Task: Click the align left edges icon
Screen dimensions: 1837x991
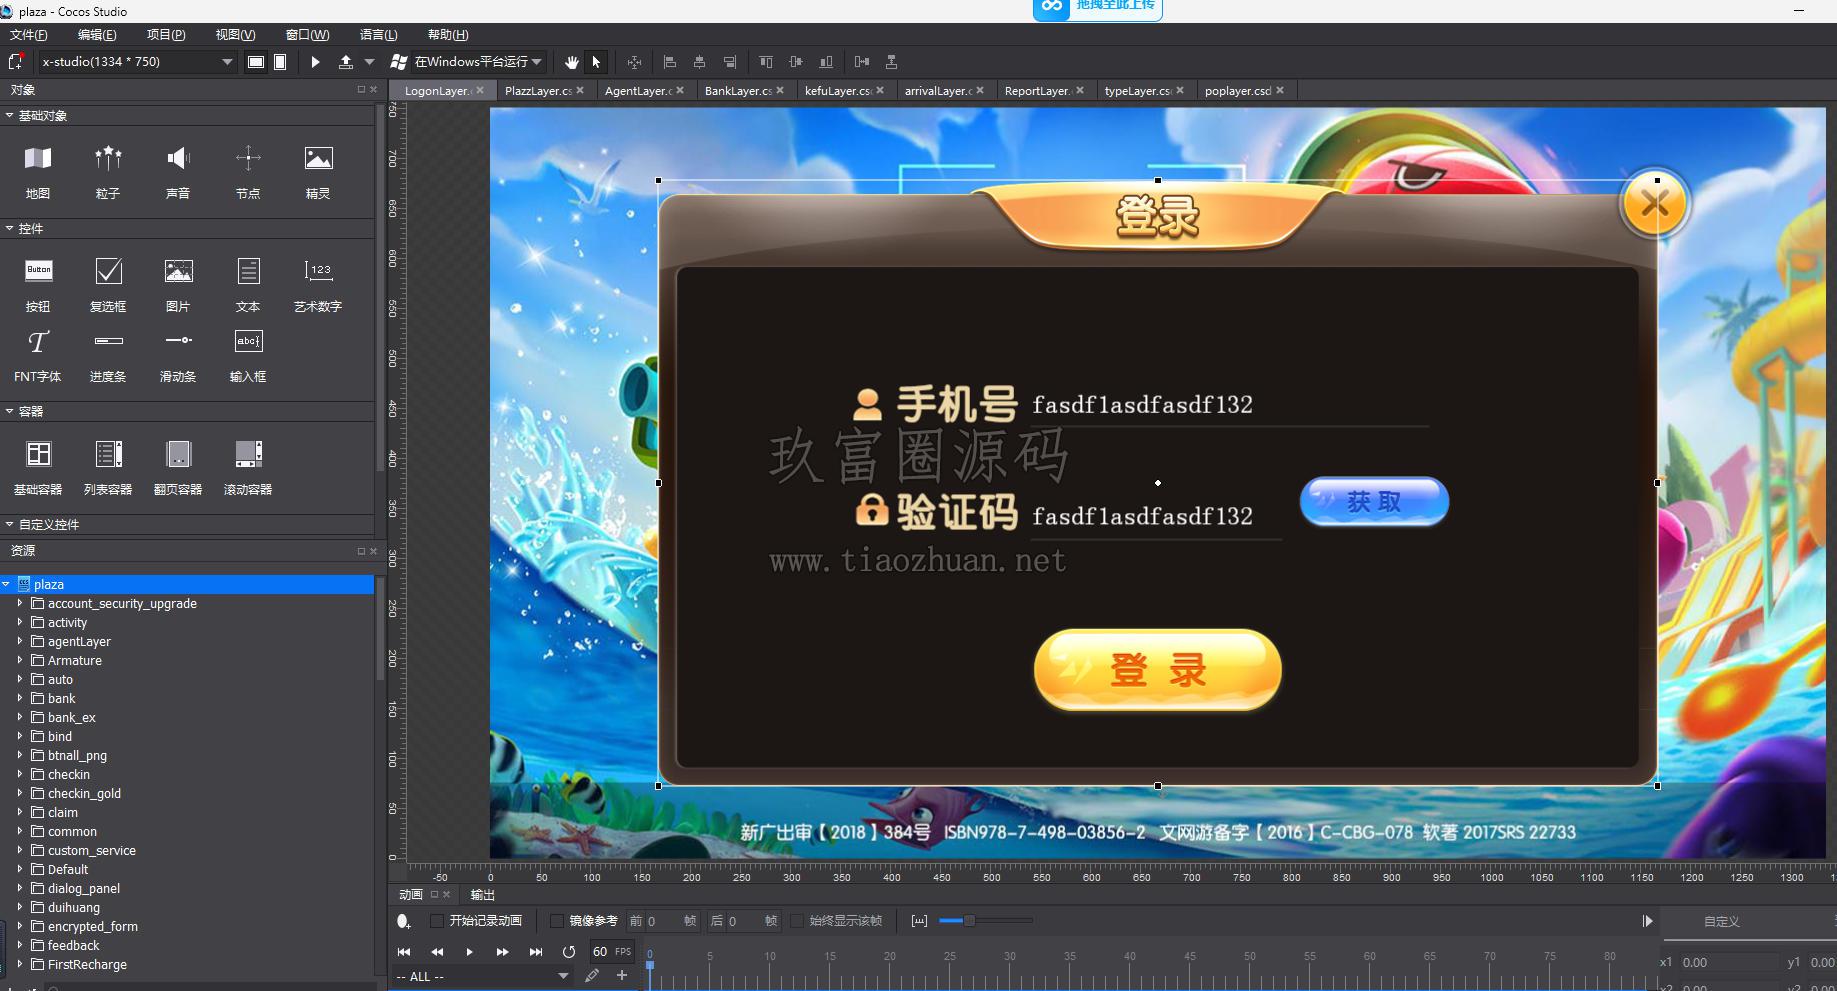Action: 670,62
